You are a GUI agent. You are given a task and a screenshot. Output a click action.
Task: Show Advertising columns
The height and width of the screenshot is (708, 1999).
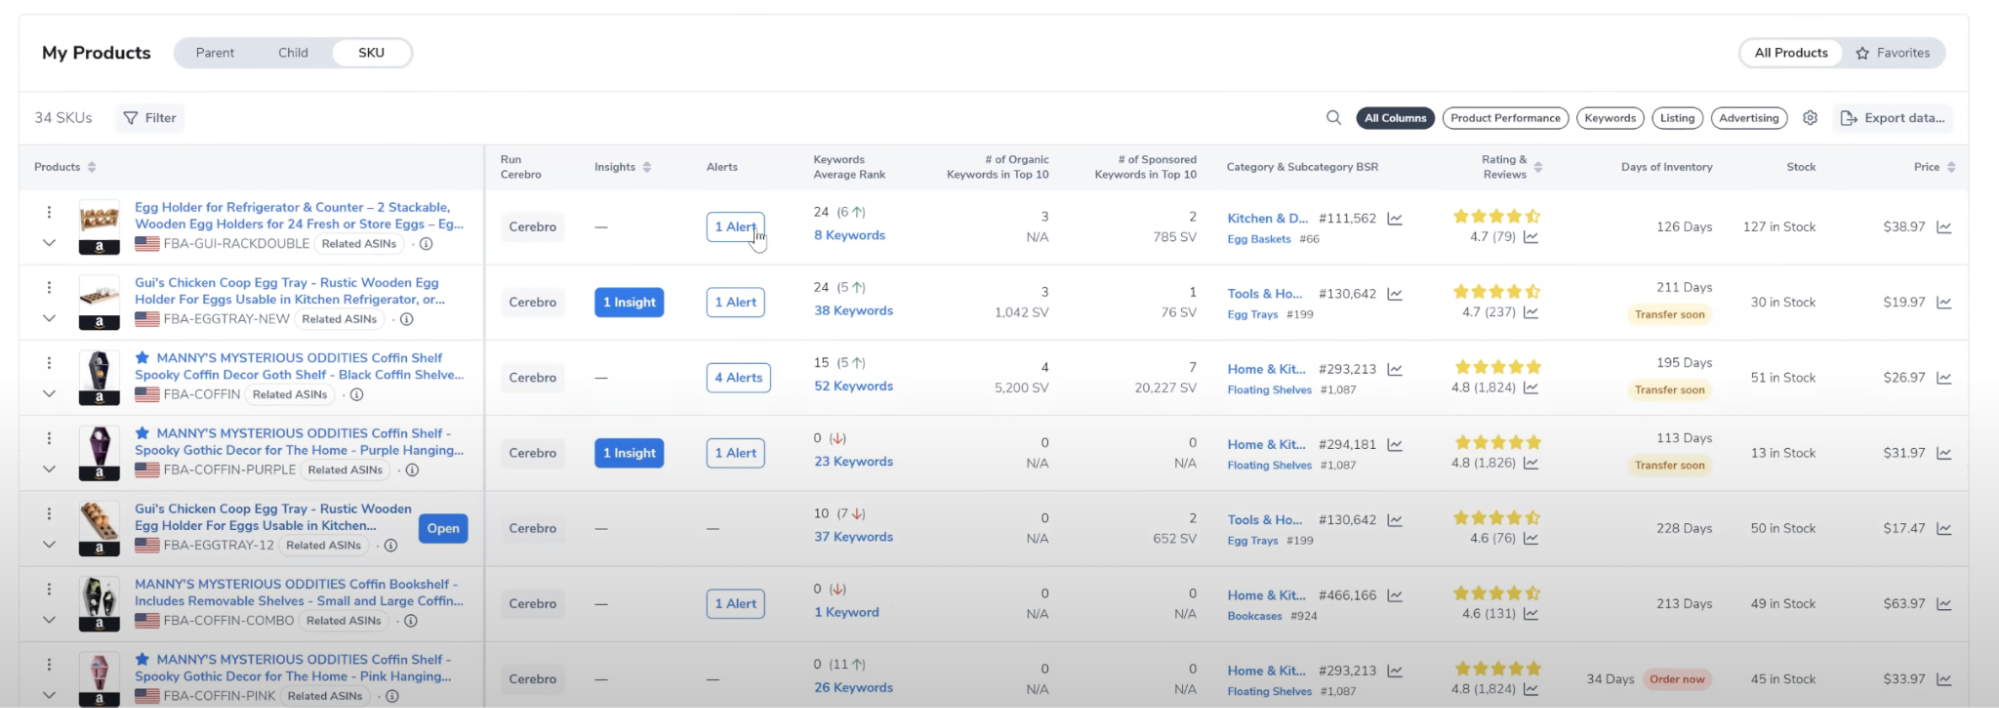pyautogui.click(x=1749, y=118)
